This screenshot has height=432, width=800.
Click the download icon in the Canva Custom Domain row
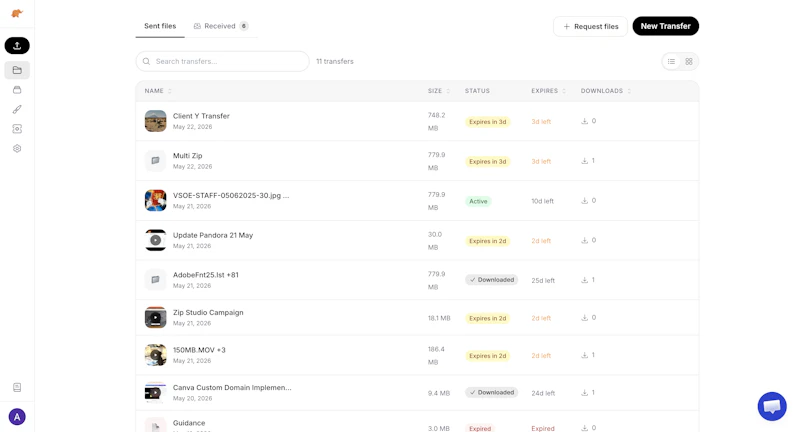585,393
